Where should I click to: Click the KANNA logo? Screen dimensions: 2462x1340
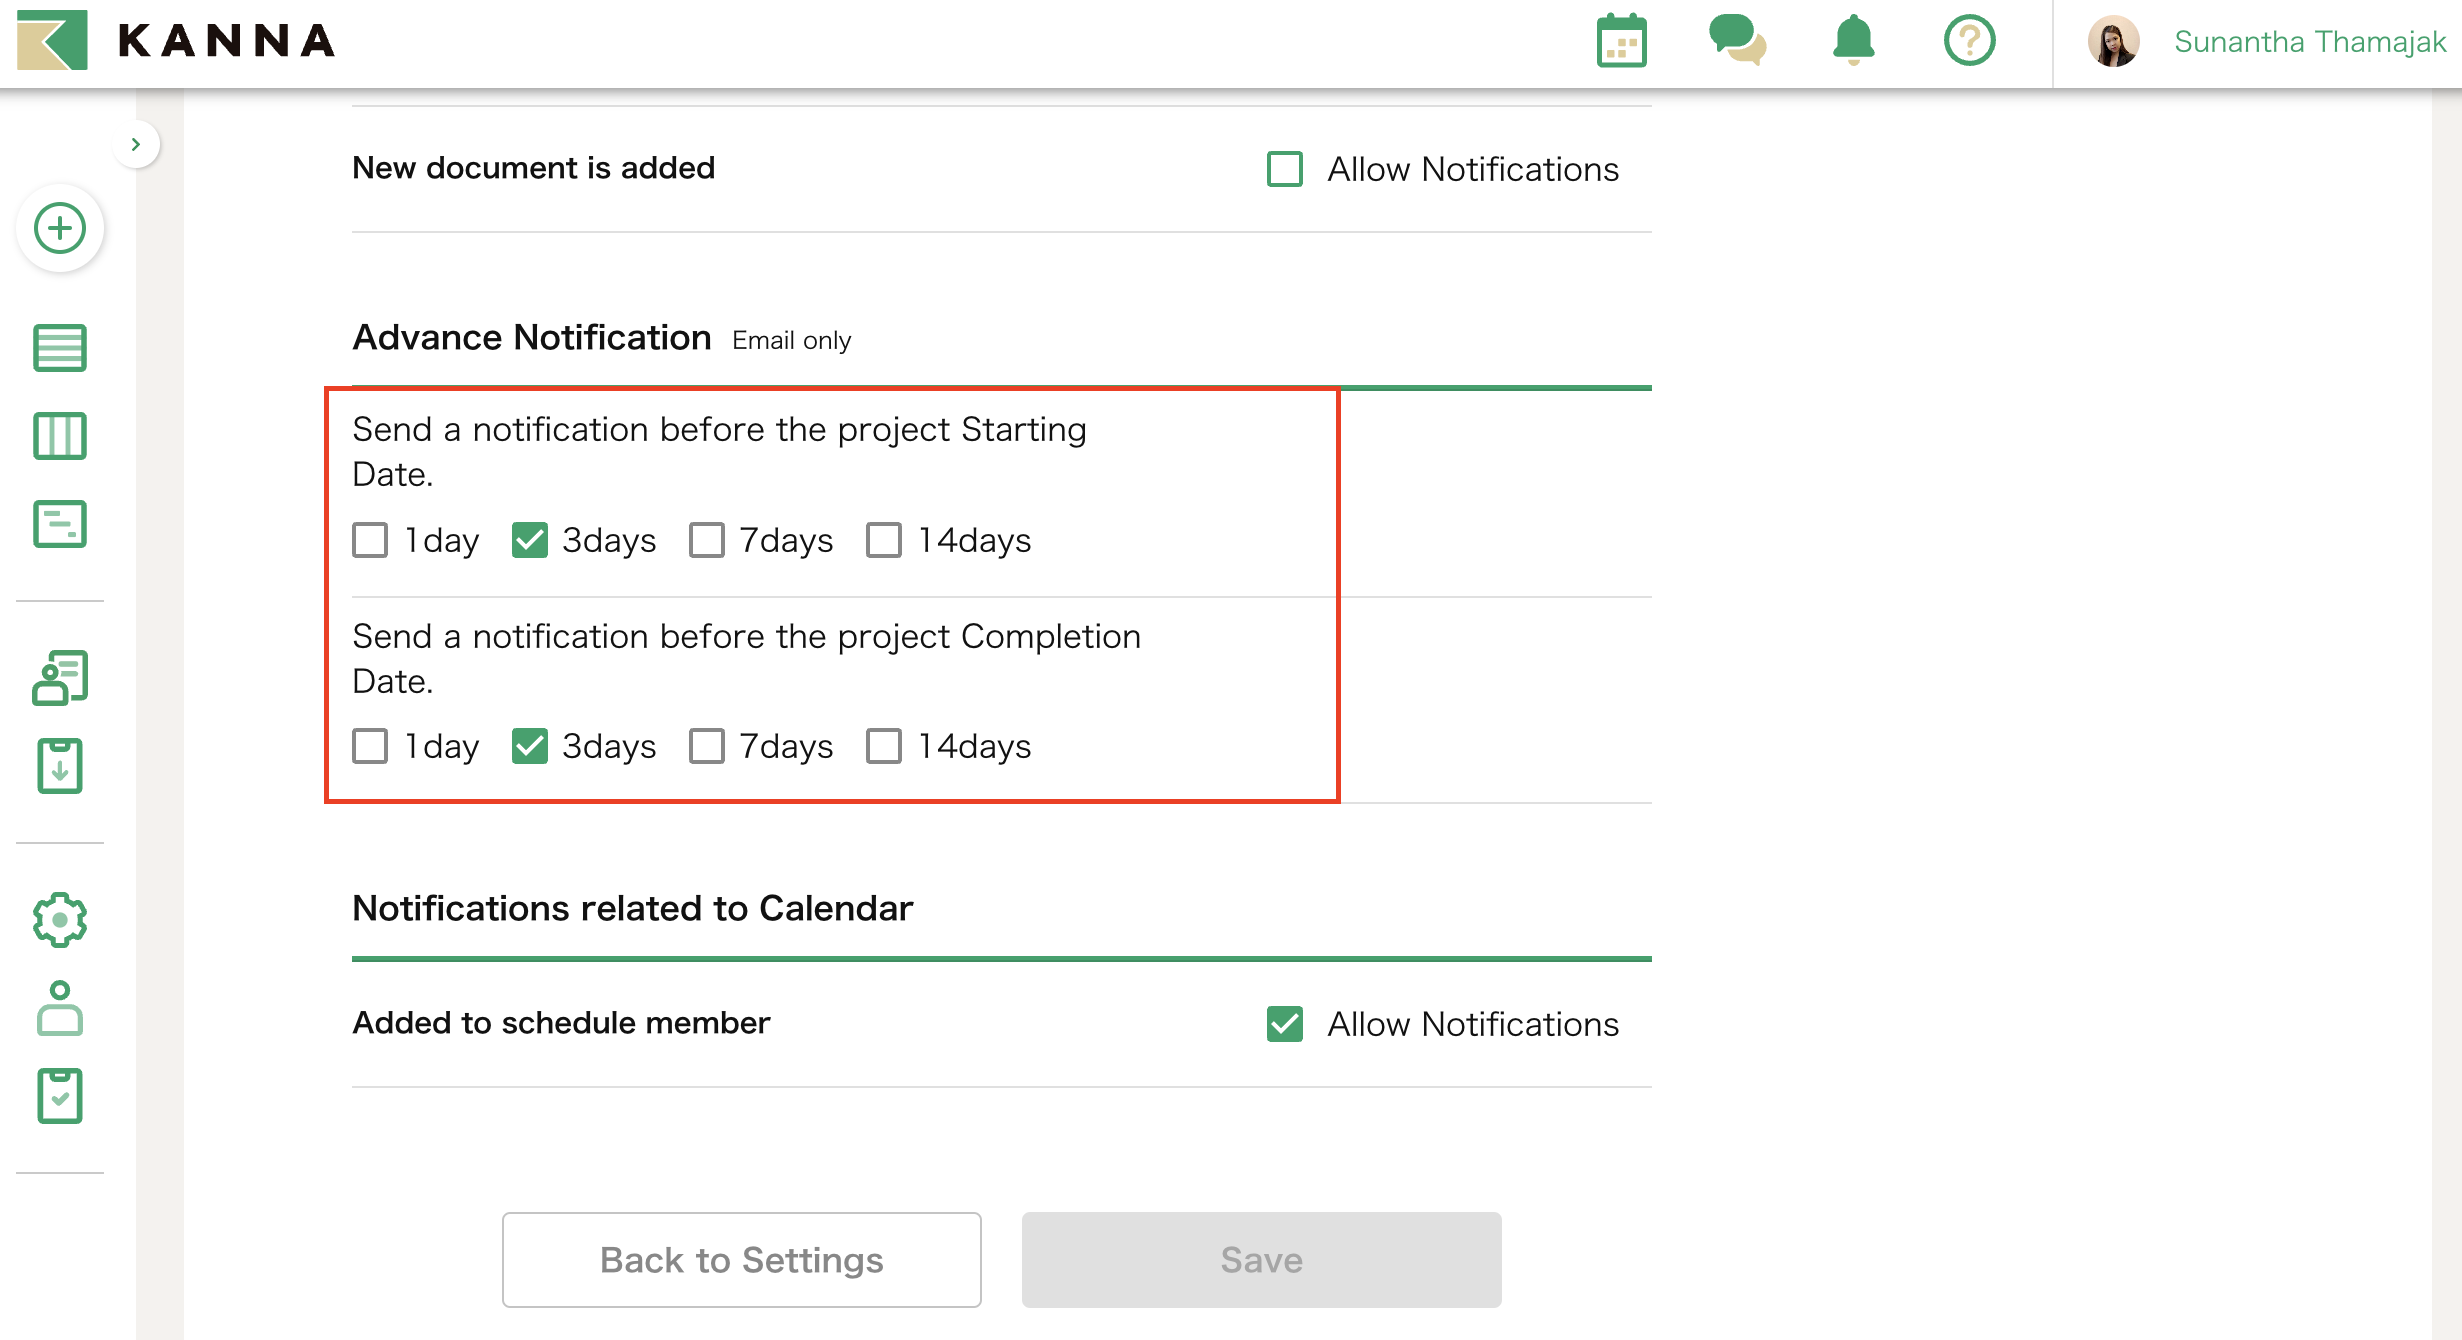pos(176,41)
